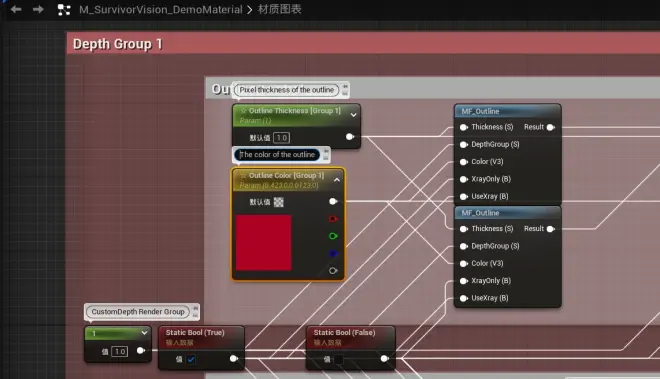Select Color (V3) input pin on lower MF_Outline
The height and width of the screenshot is (379, 660).
(464, 264)
